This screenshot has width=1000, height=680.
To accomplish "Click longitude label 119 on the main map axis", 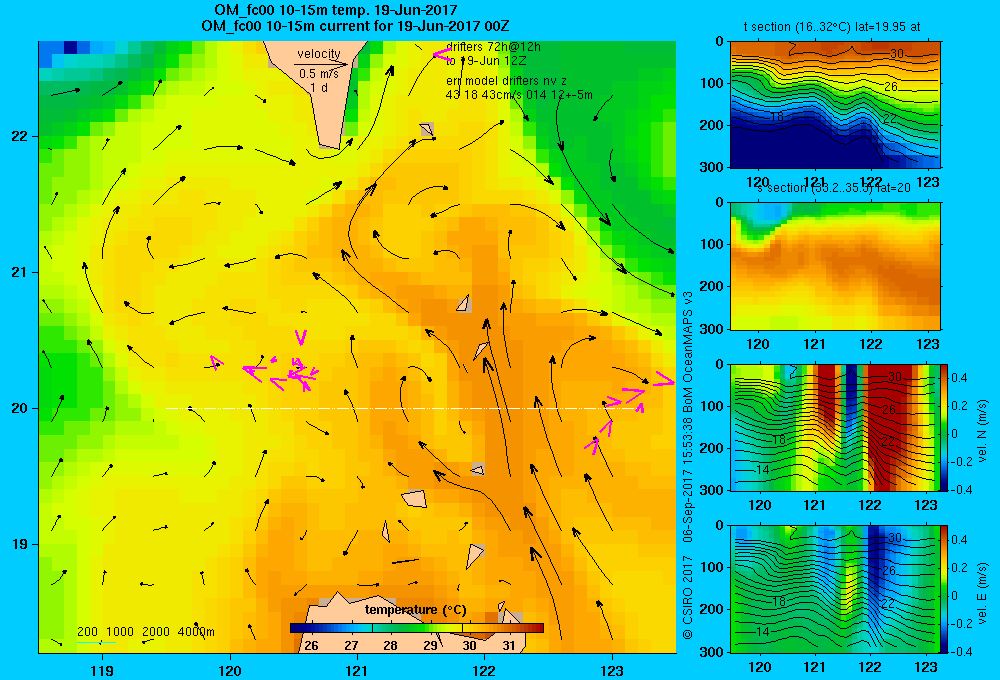I will point(102,670).
